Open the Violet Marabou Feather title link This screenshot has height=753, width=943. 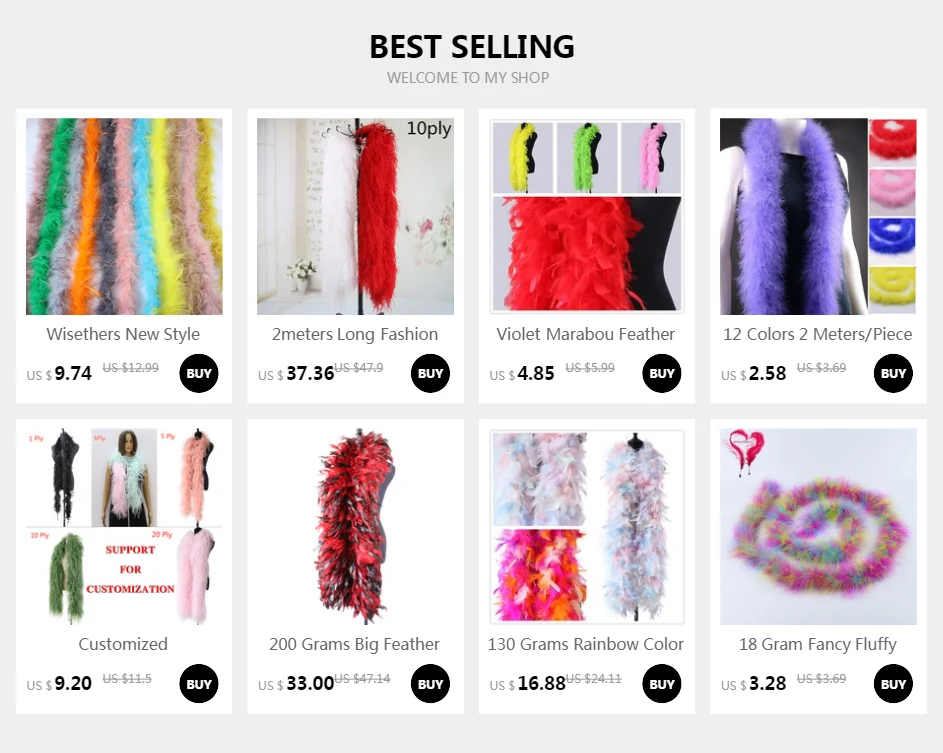click(x=586, y=334)
